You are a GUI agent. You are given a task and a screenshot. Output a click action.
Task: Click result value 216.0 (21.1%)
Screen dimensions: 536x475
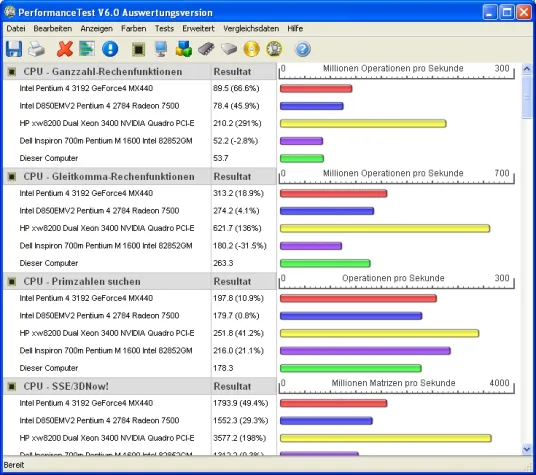pos(238,351)
